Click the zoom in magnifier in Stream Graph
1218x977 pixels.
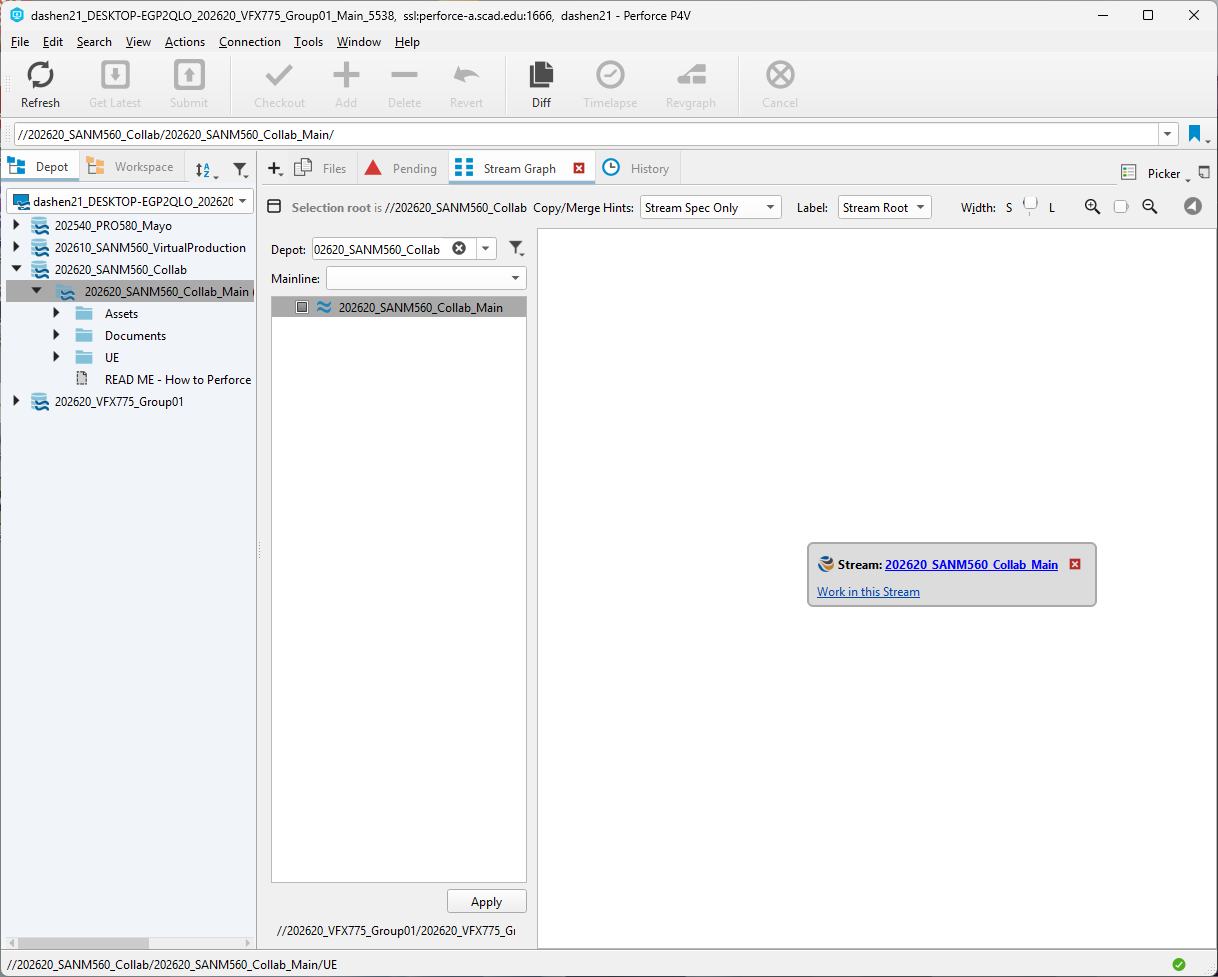tap(1092, 207)
